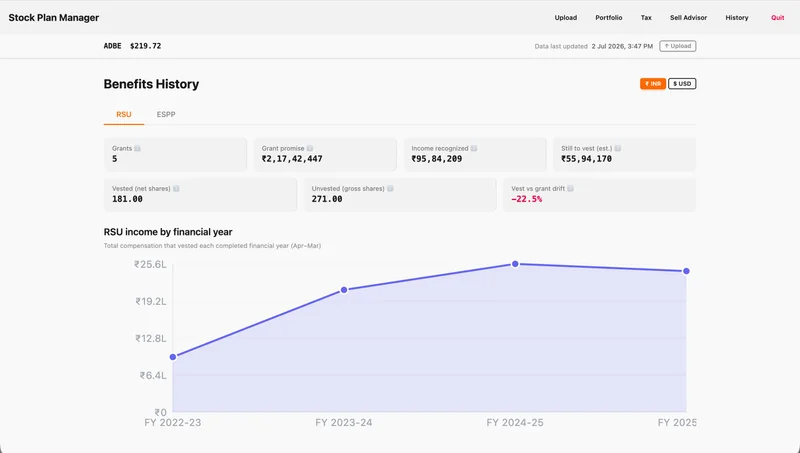Open the Tax section
This screenshot has height=453, width=800.
click(x=646, y=17)
